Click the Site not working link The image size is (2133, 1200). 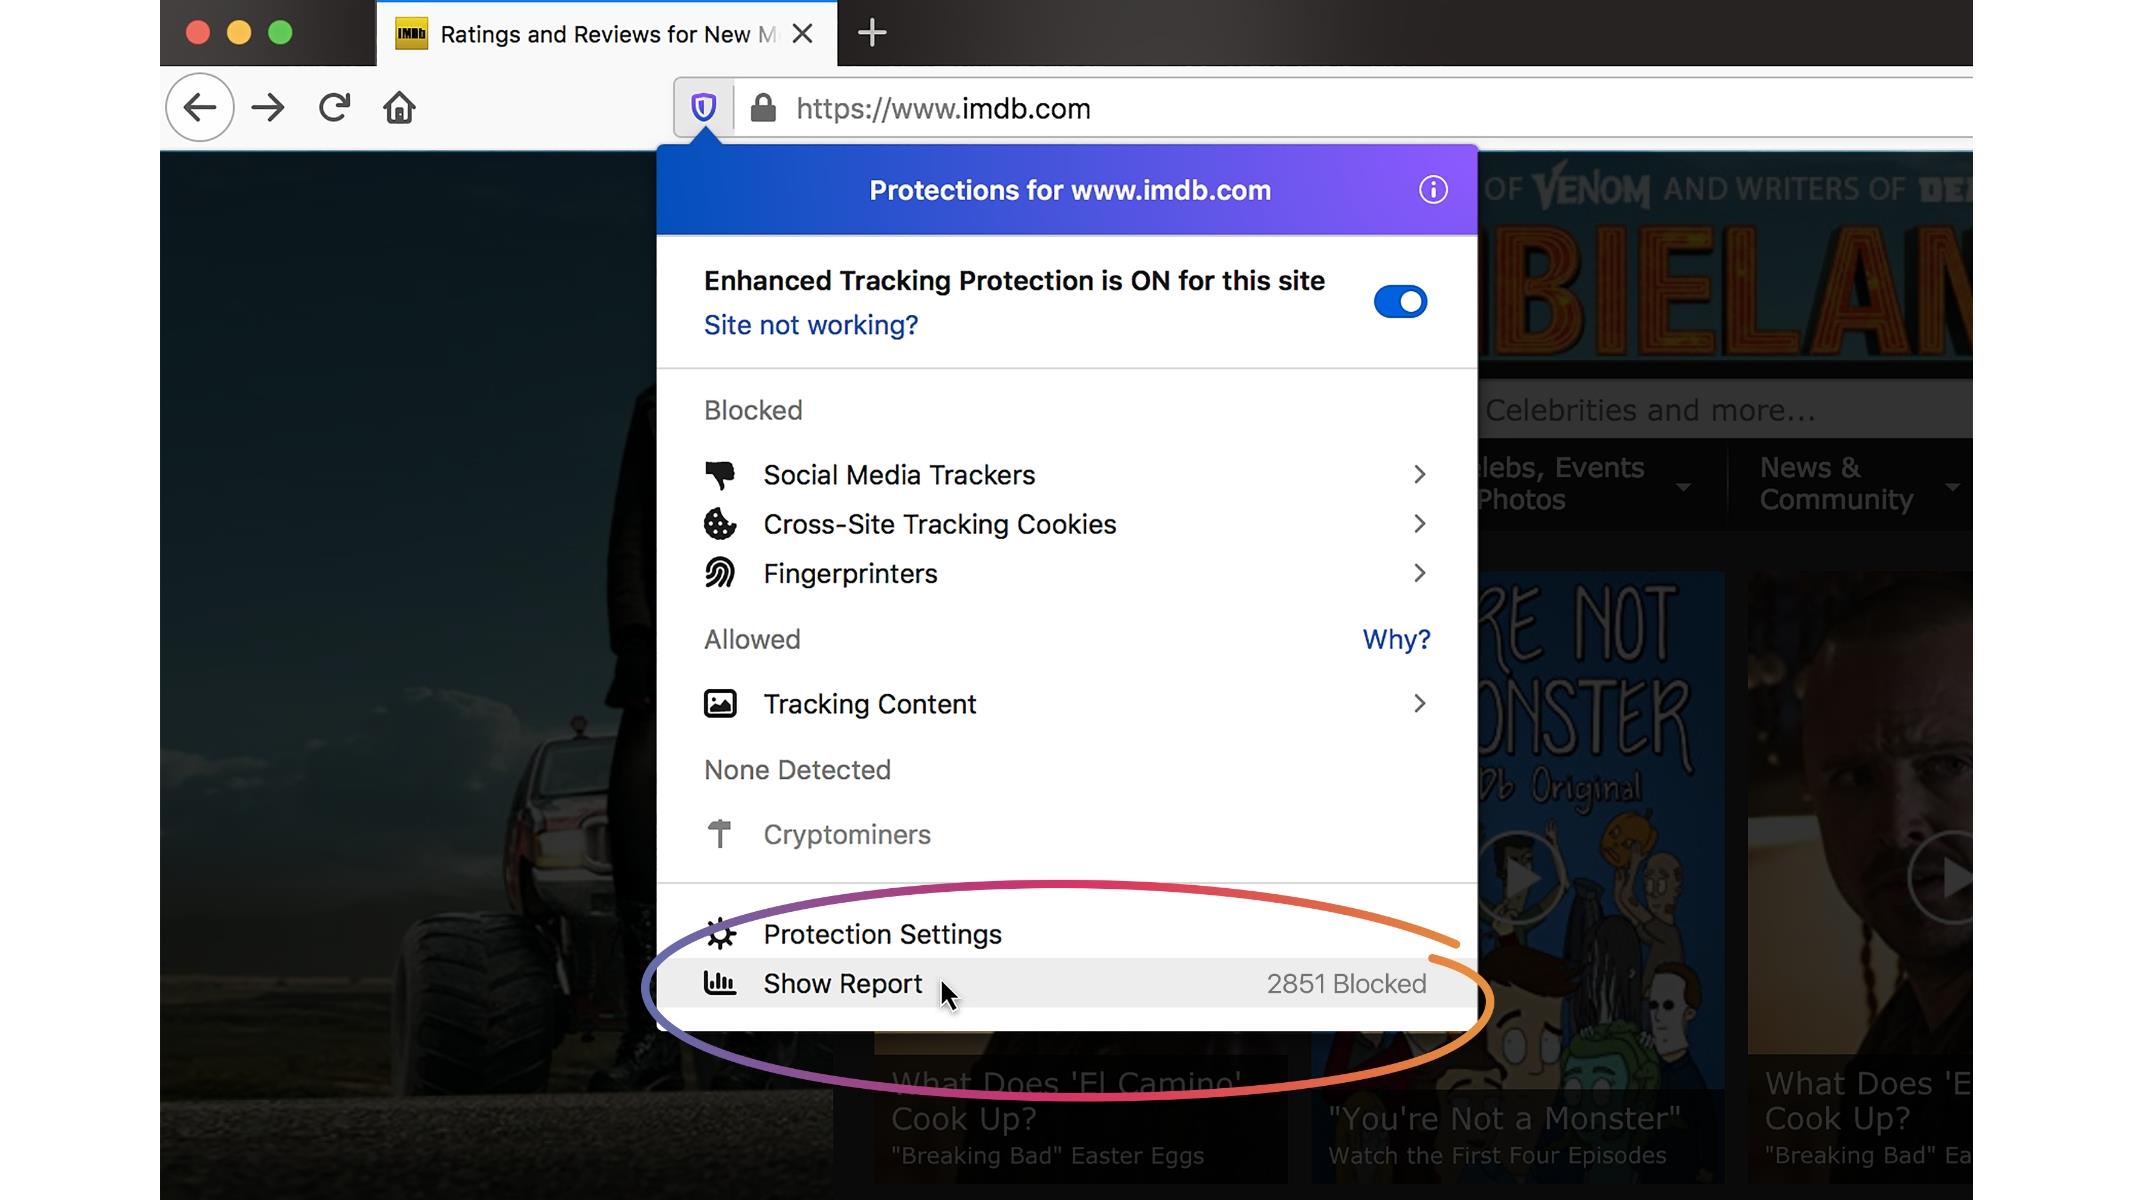[x=812, y=325]
